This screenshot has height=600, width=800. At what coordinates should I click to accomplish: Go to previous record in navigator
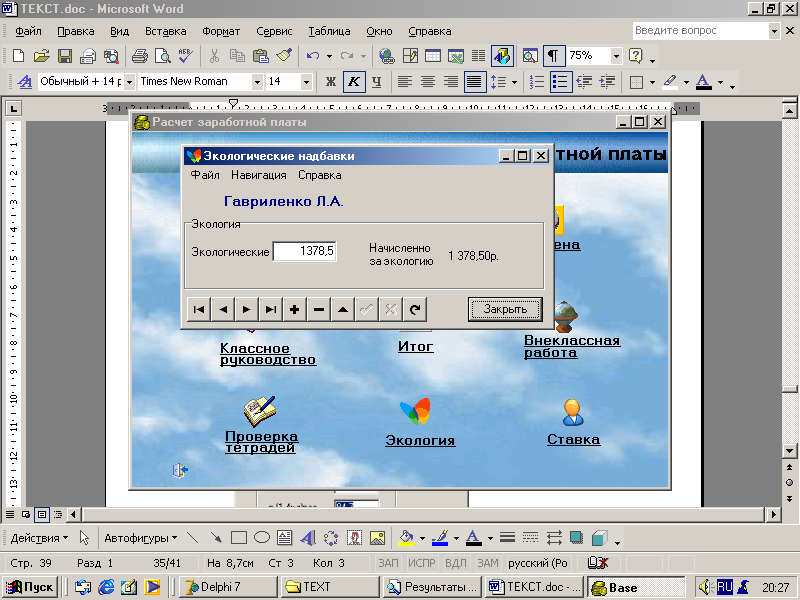(223, 309)
